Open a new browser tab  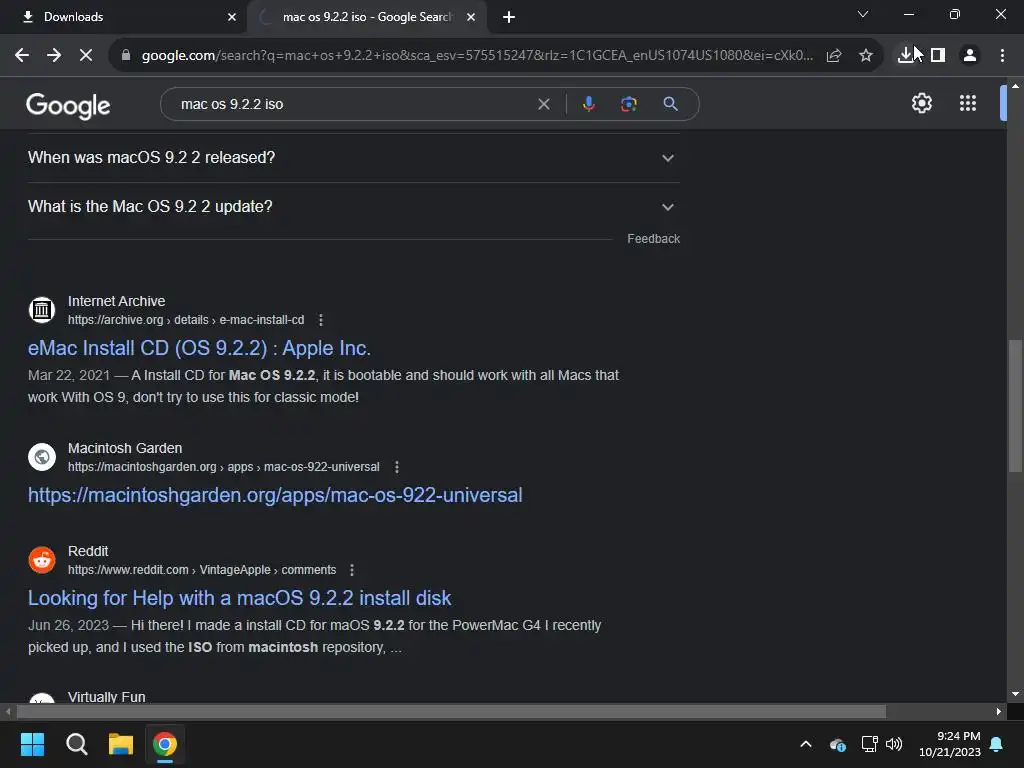[509, 17]
